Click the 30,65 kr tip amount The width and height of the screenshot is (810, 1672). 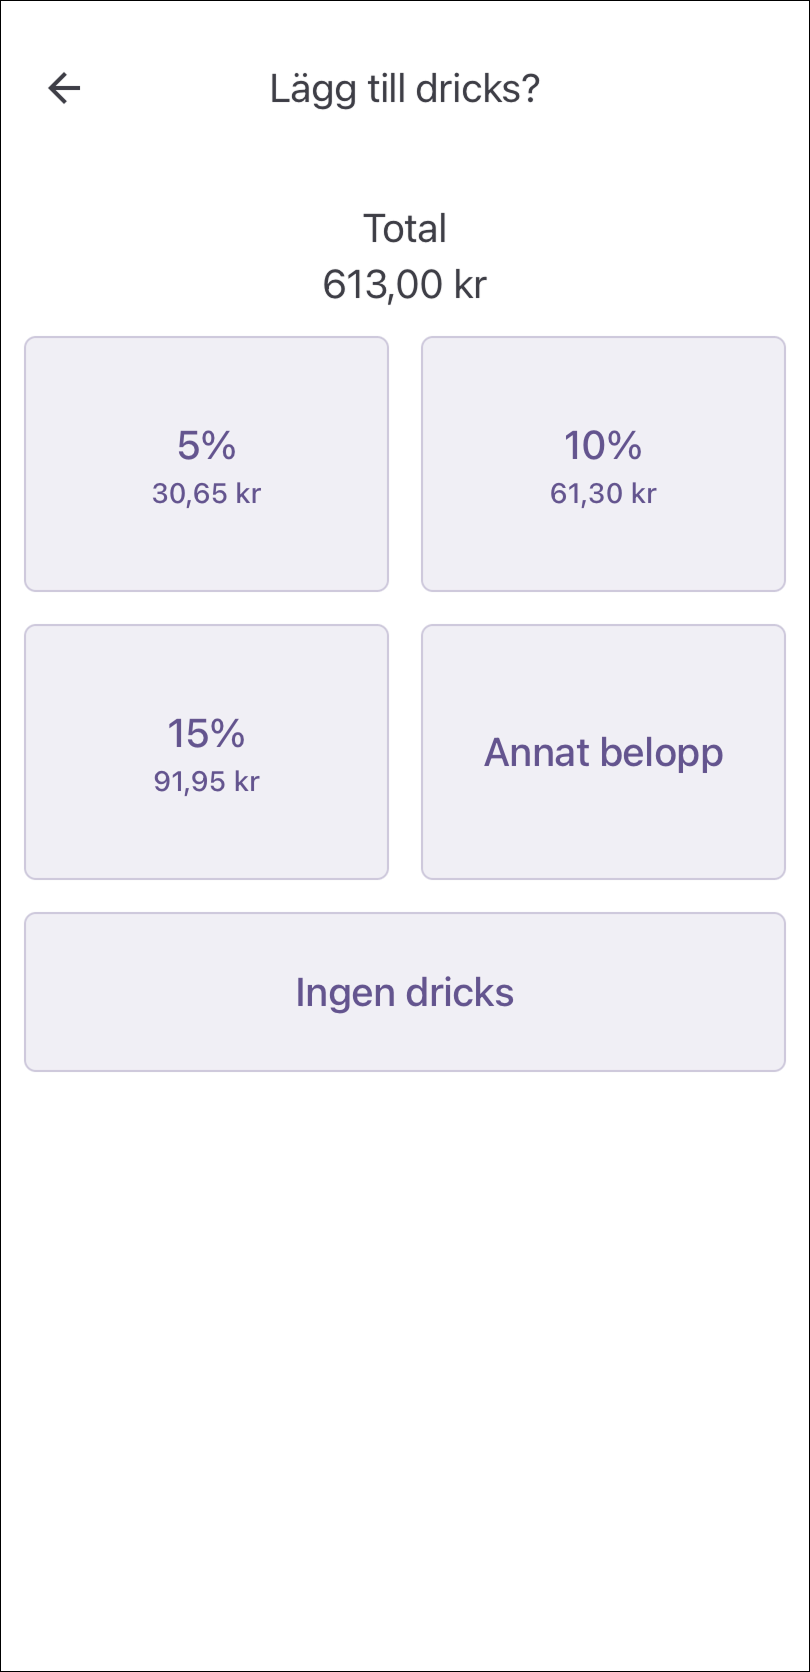click(x=206, y=494)
